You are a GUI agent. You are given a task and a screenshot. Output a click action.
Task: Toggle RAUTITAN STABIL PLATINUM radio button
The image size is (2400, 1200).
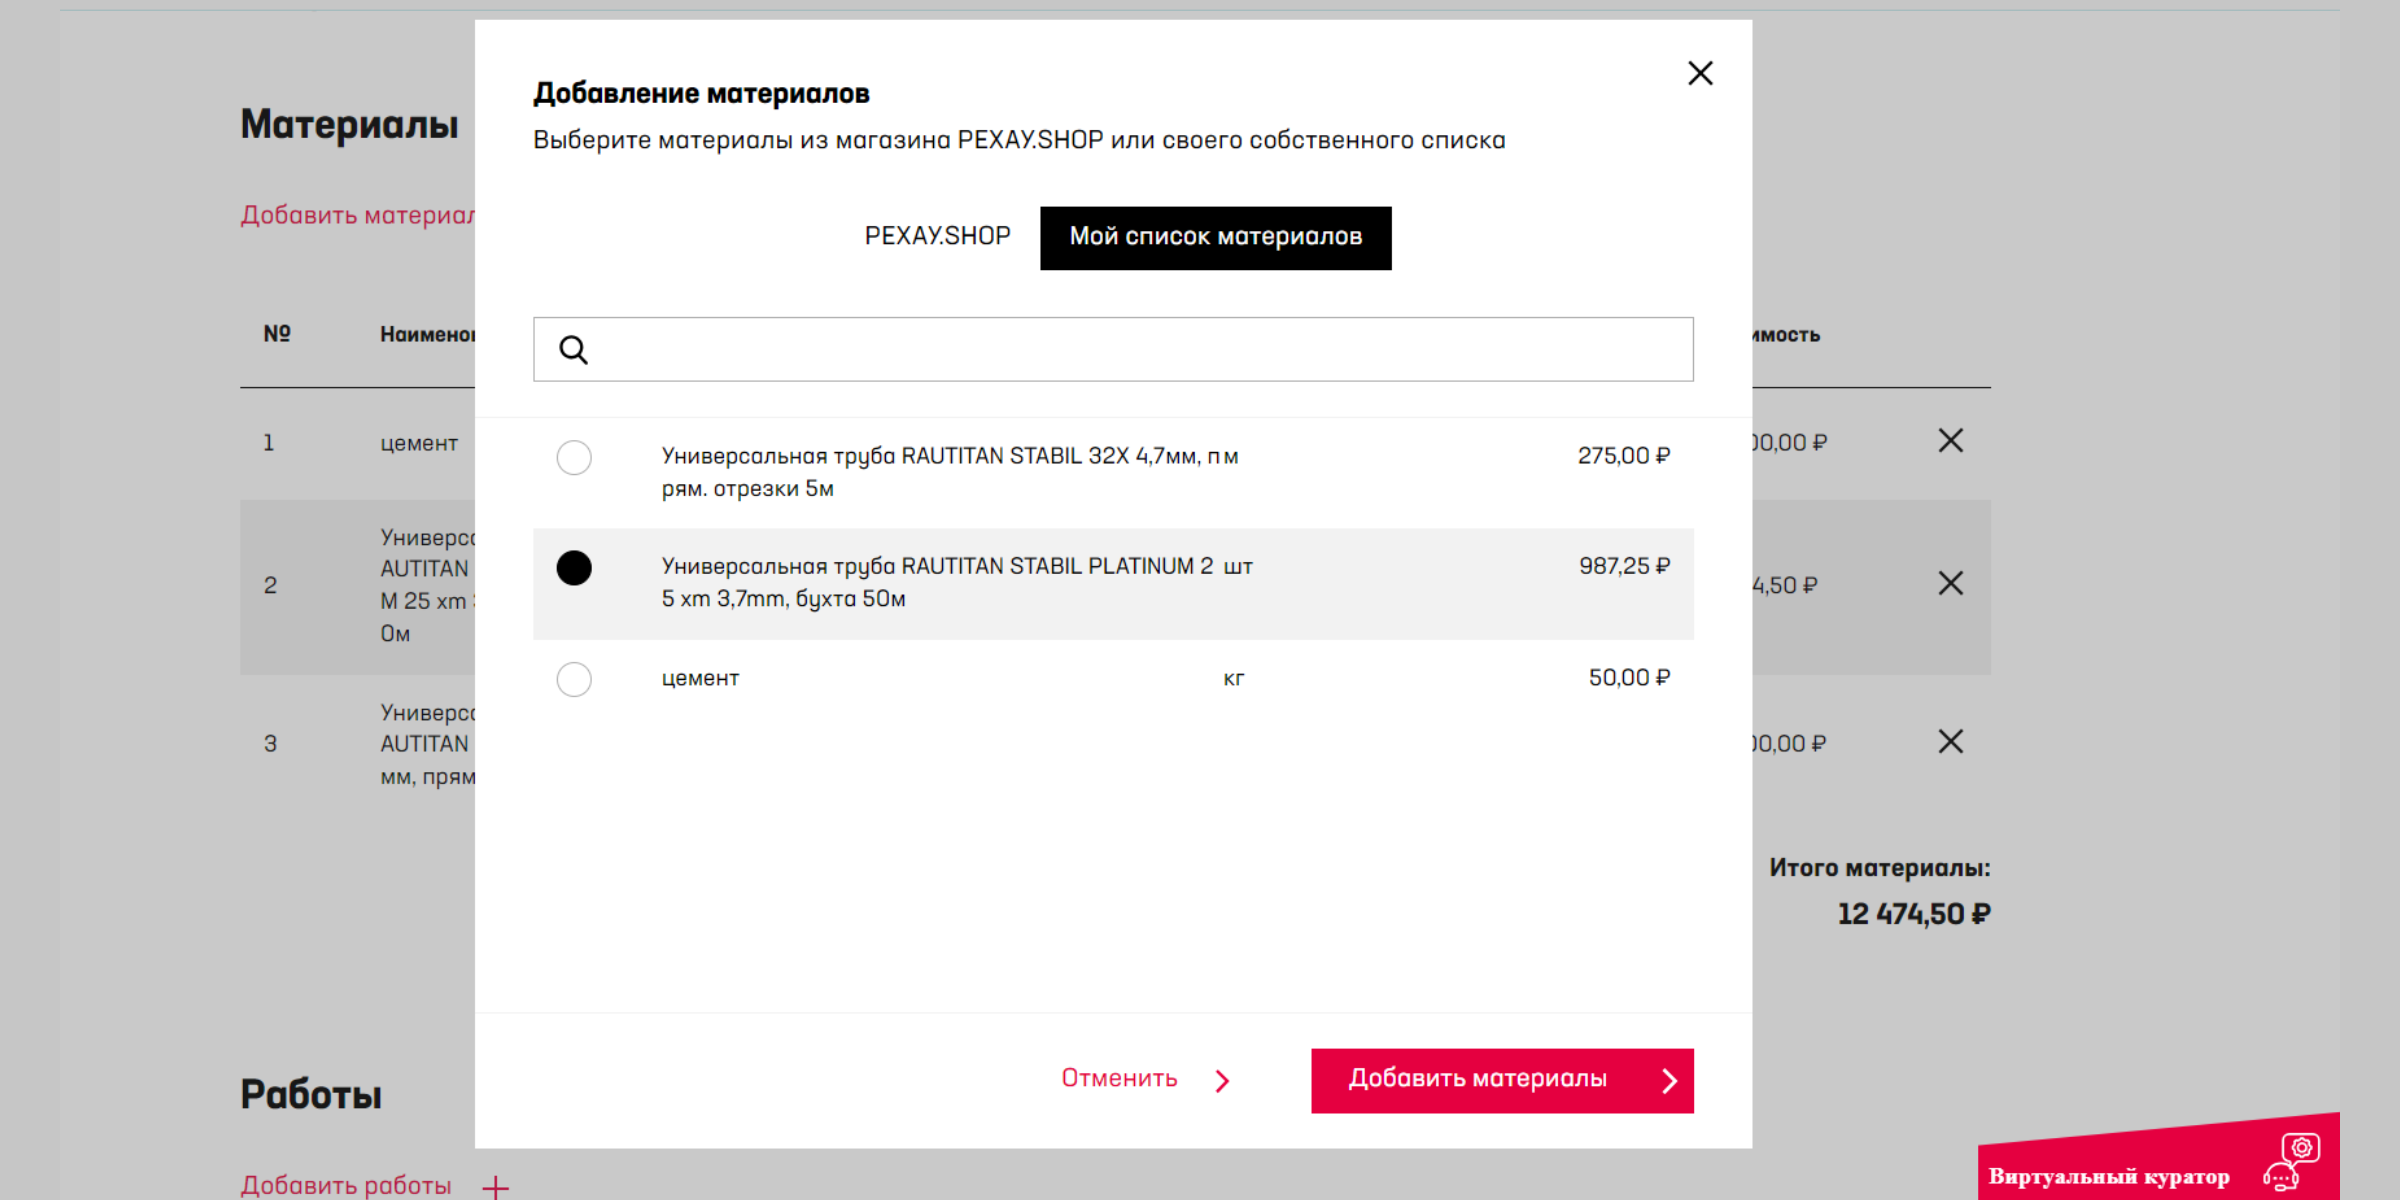(x=574, y=568)
